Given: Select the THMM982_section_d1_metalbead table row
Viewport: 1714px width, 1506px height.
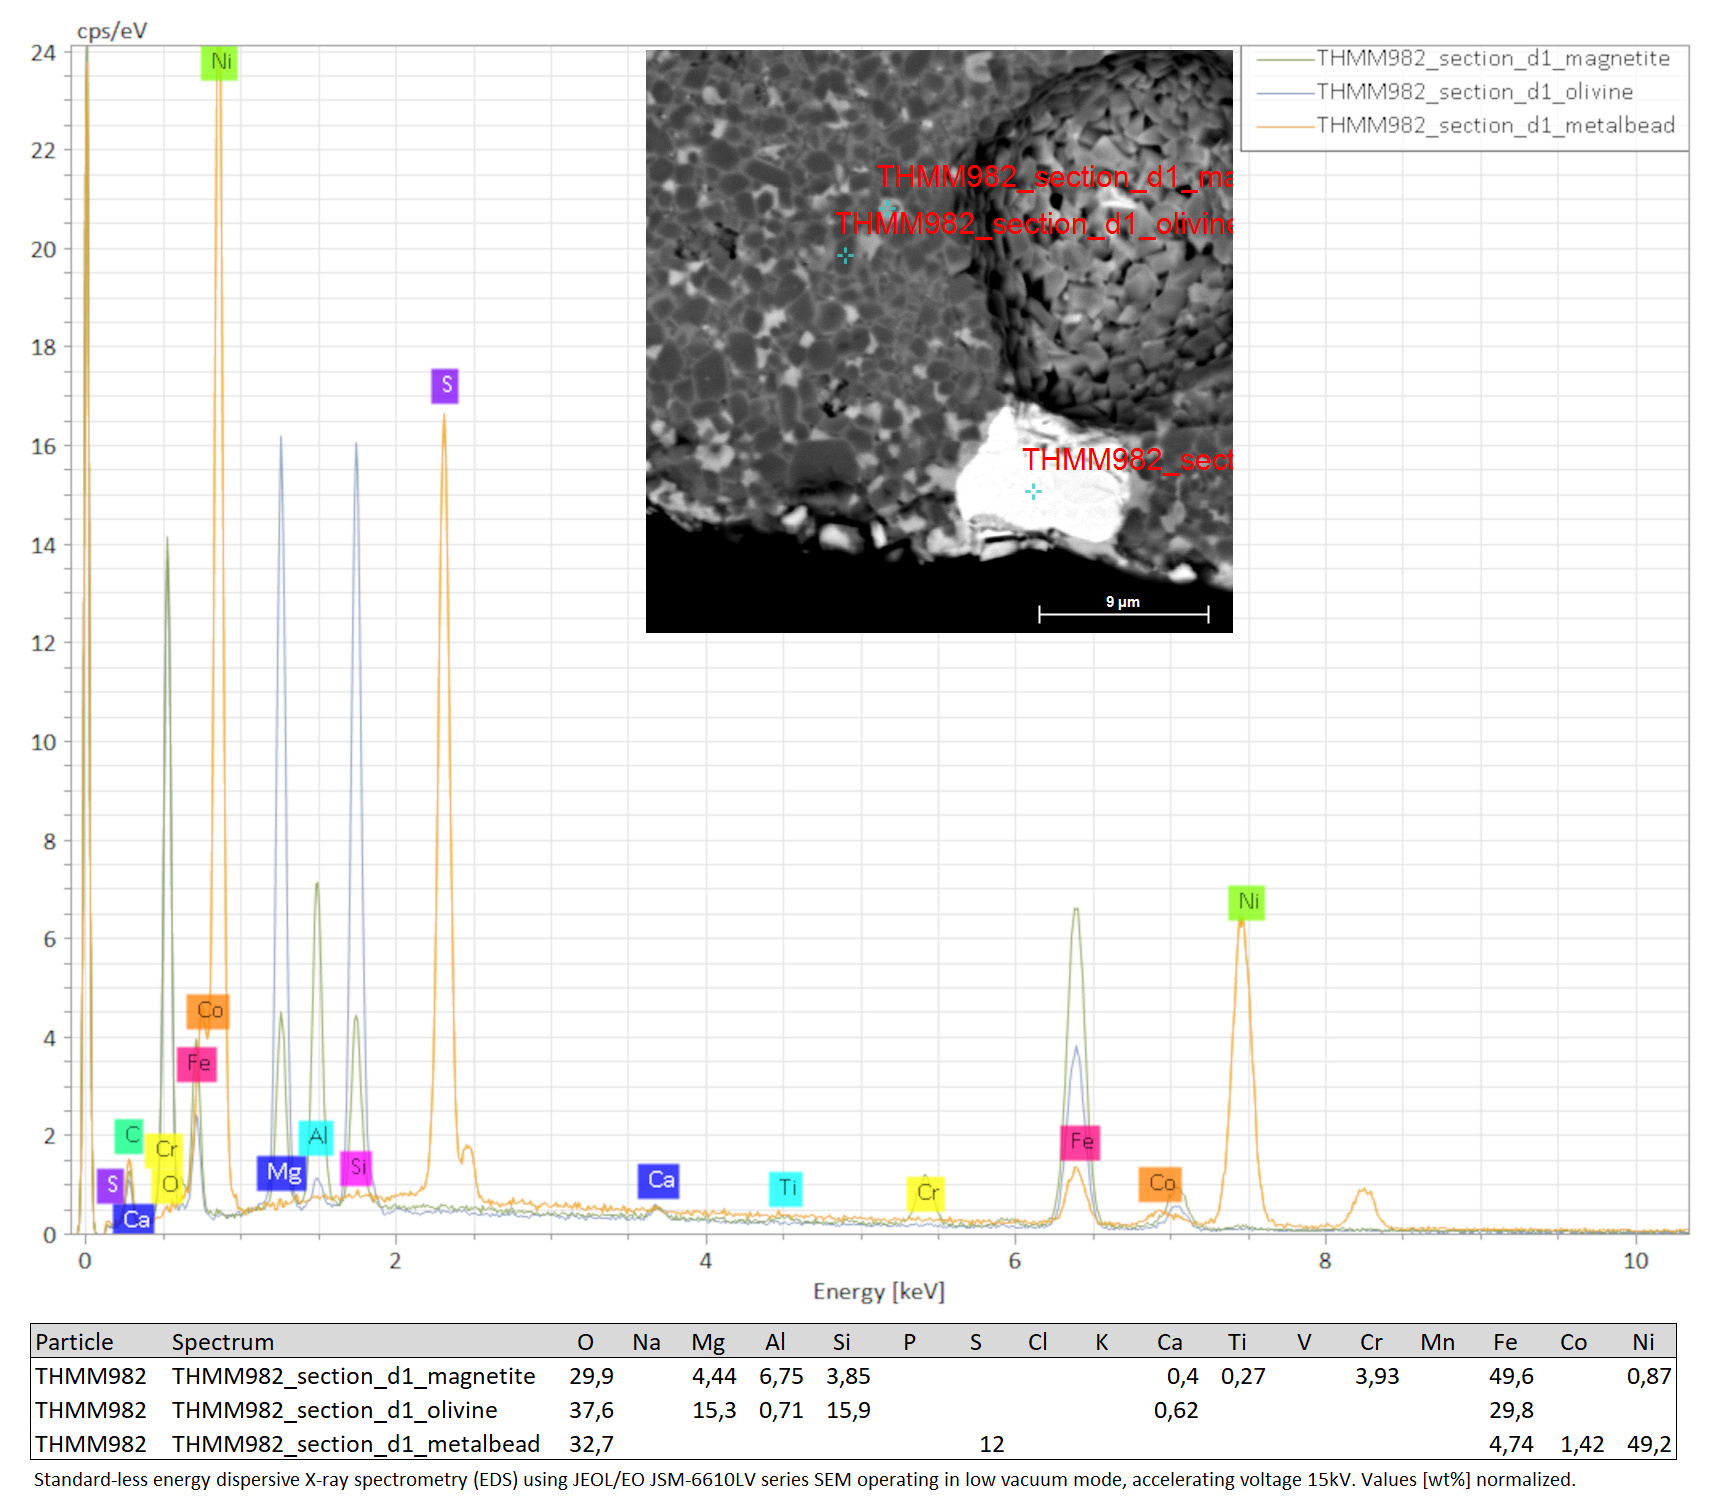Looking at the screenshot, I should coord(853,1444).
